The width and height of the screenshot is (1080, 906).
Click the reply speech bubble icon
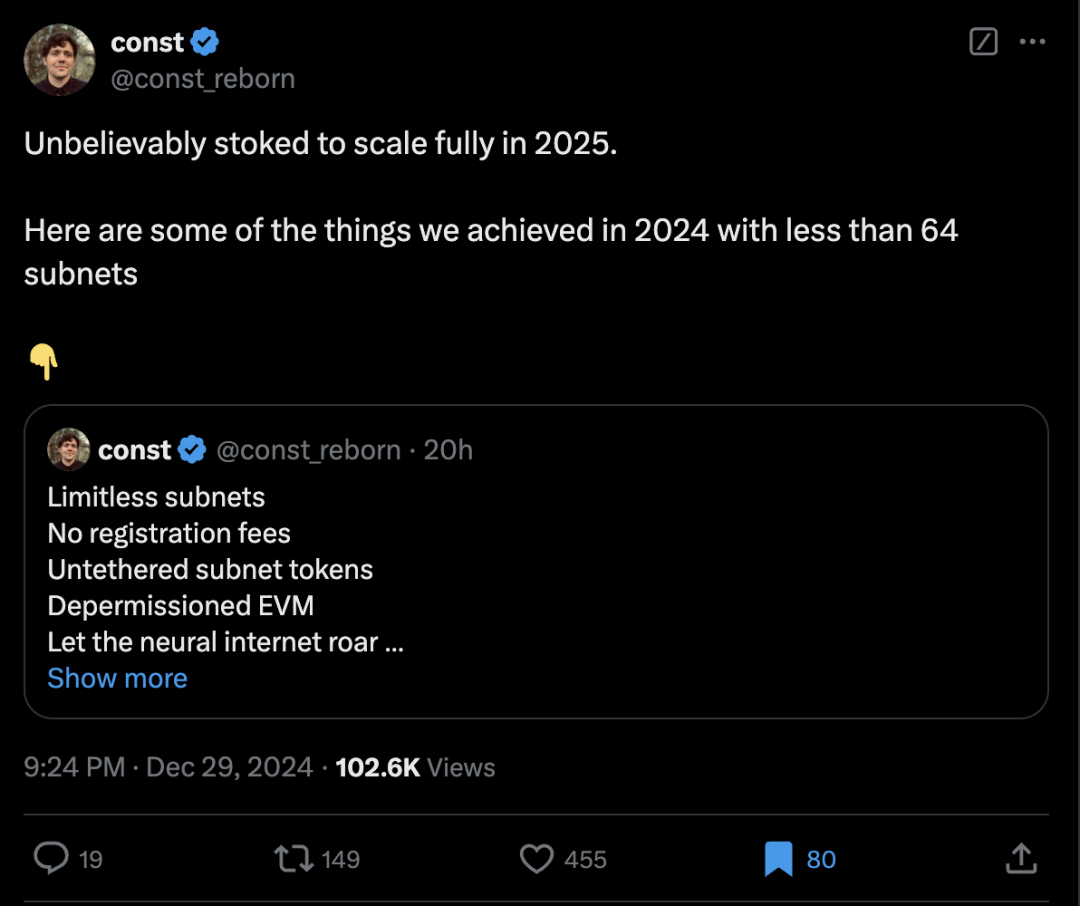pos(51,858)
